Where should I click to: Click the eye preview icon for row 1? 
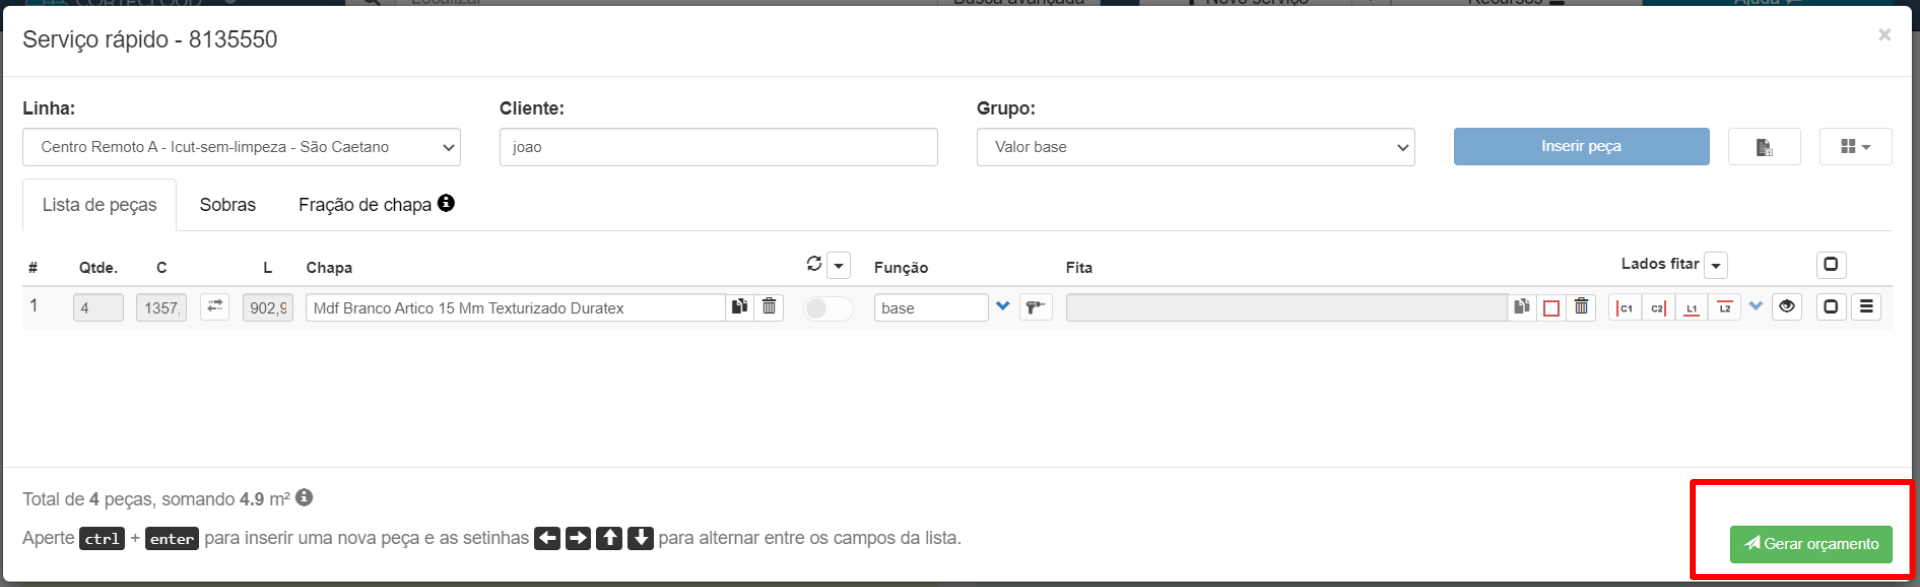click(x=1787, y=307)
